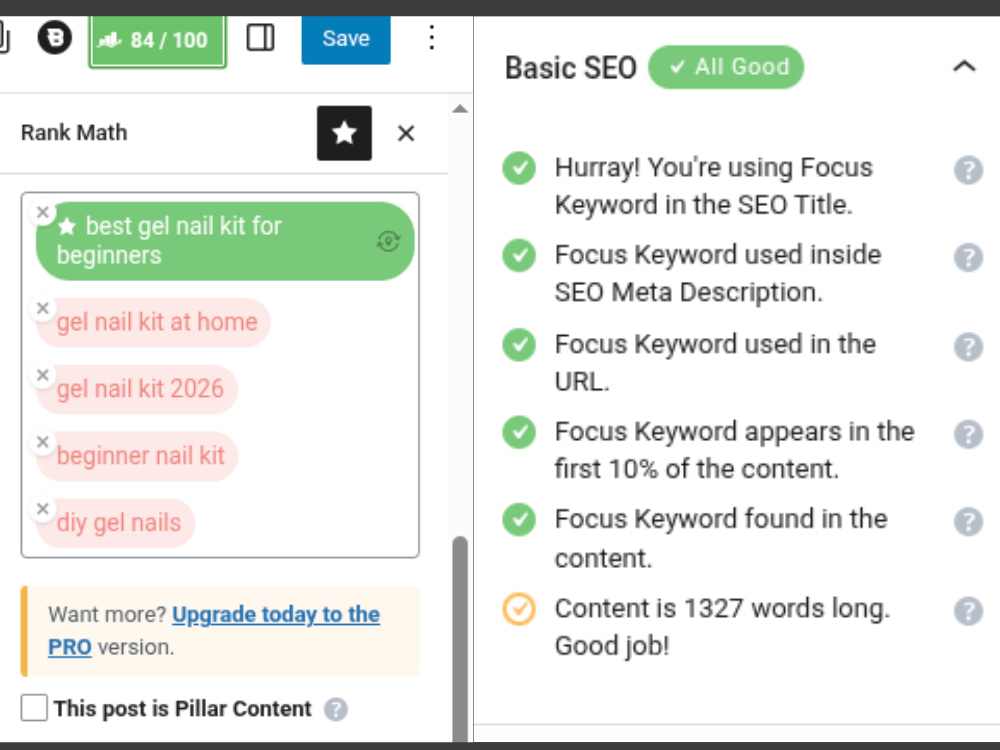Open help for content word count check
Screen dimensions: 1000x750
tap(968, 611)
